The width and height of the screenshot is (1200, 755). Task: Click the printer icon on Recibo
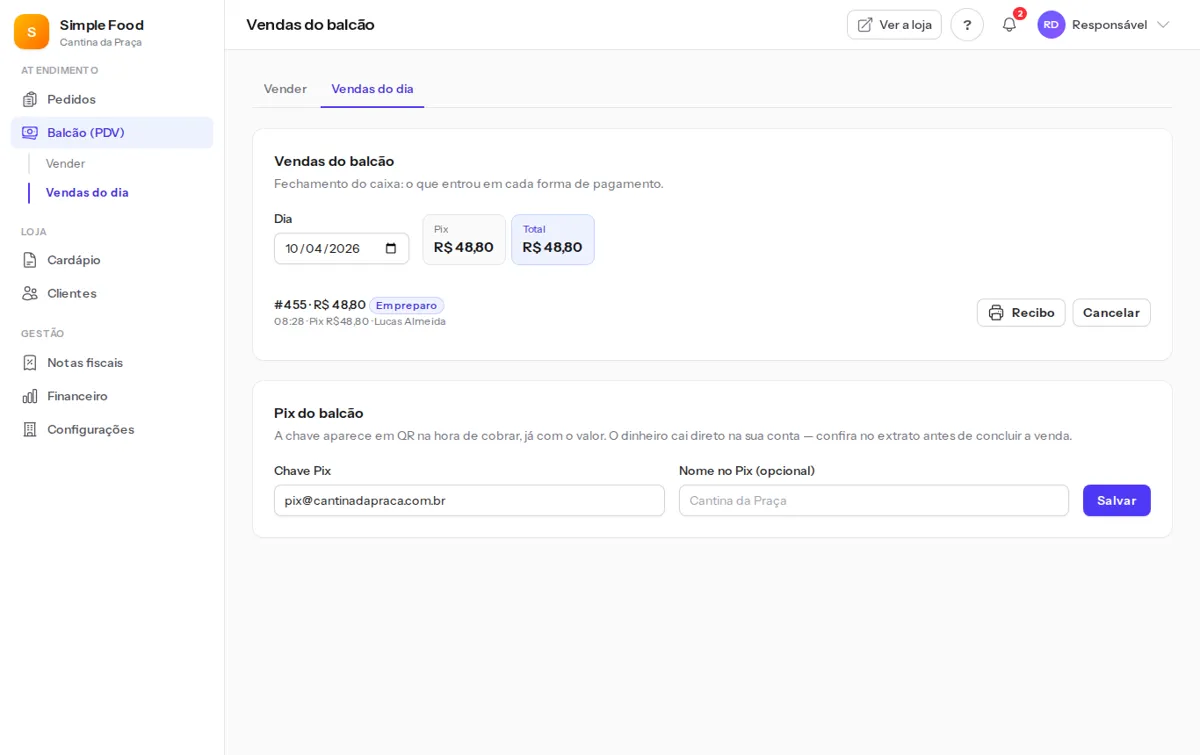pyautogui.click(x=996, y=313)
